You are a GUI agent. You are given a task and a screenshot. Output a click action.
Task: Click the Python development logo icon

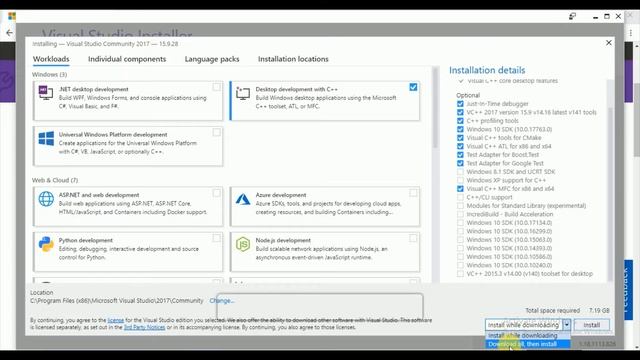46,244
